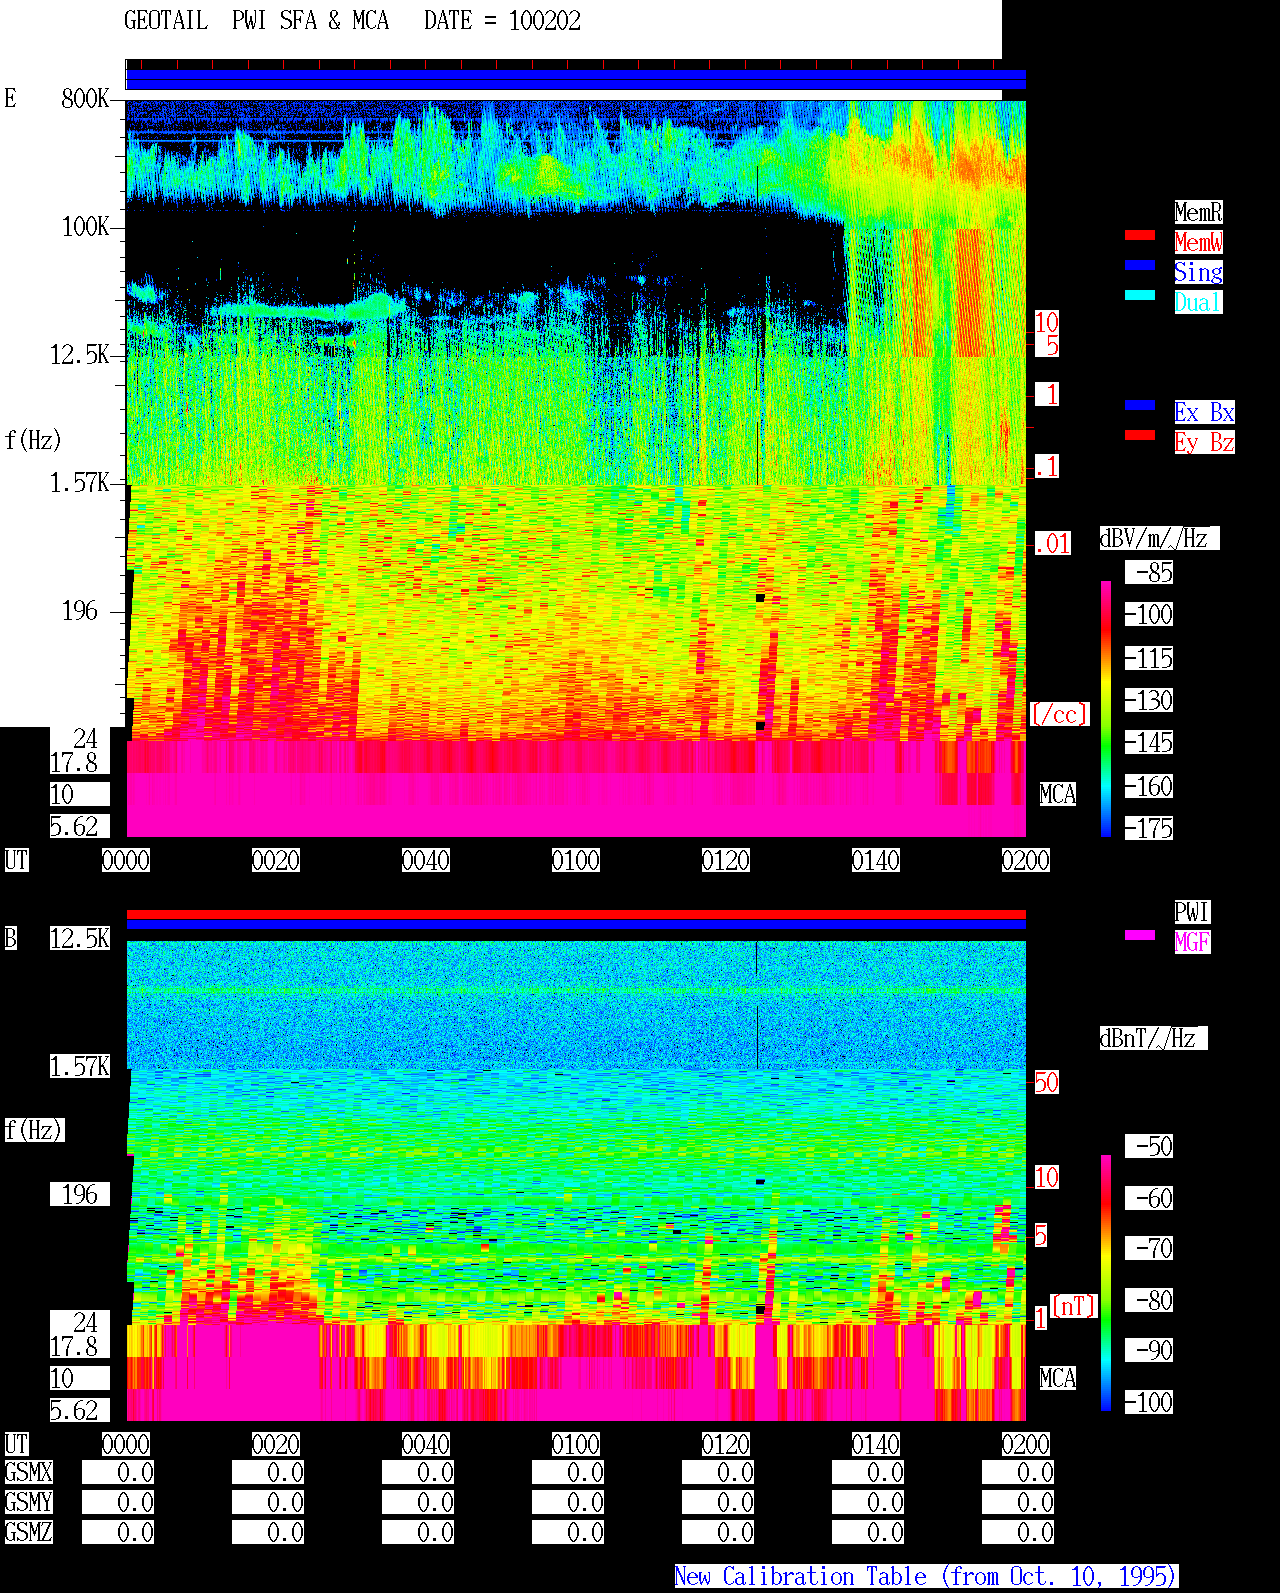Screen dimensions: 1280x1593
Task: Click the [nT] unit label
Action: (1074, 1306)
